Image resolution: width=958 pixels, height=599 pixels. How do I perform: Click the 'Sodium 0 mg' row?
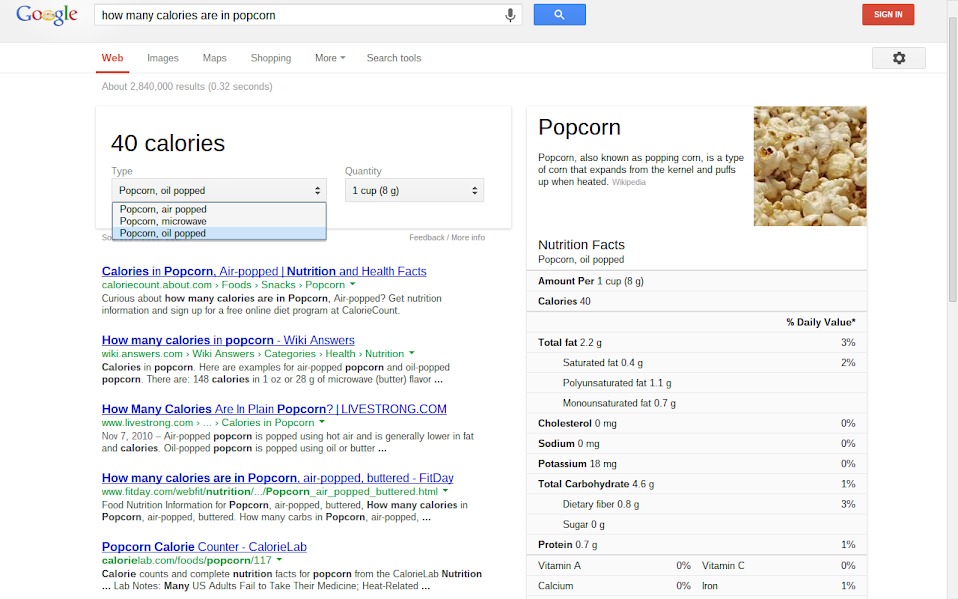(697, 443)
